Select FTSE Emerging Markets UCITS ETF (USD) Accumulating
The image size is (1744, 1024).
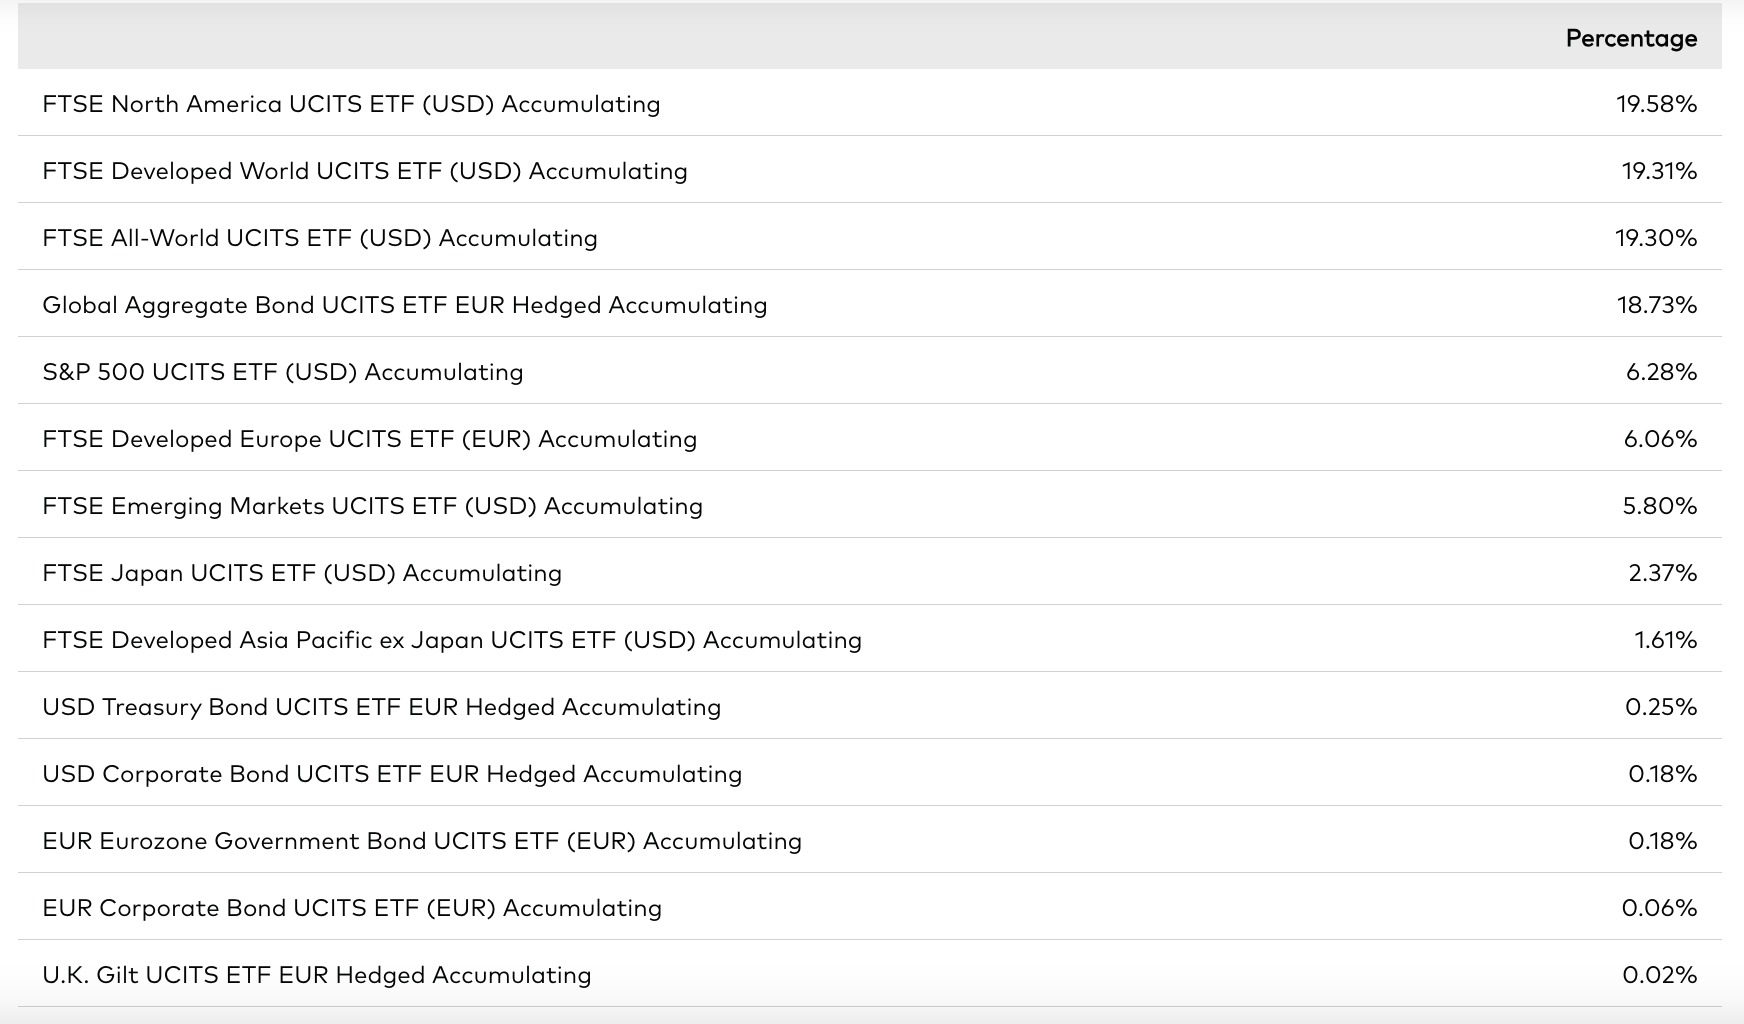tap(373, 506)
